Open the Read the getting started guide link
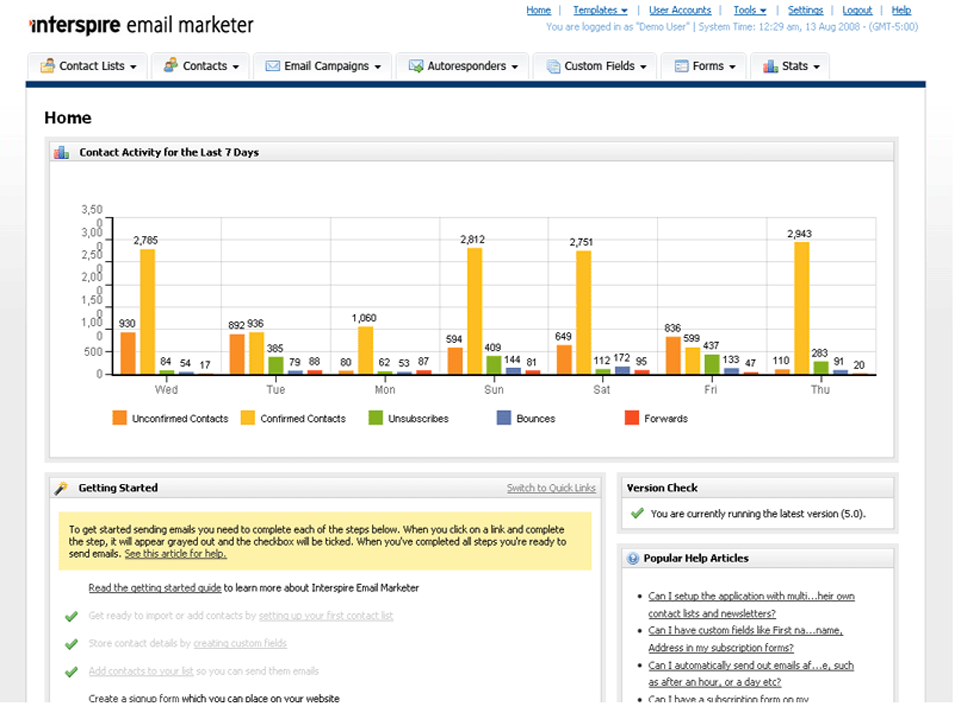The height and width of the screenshot is (713, 961). (x=154, y=588)
